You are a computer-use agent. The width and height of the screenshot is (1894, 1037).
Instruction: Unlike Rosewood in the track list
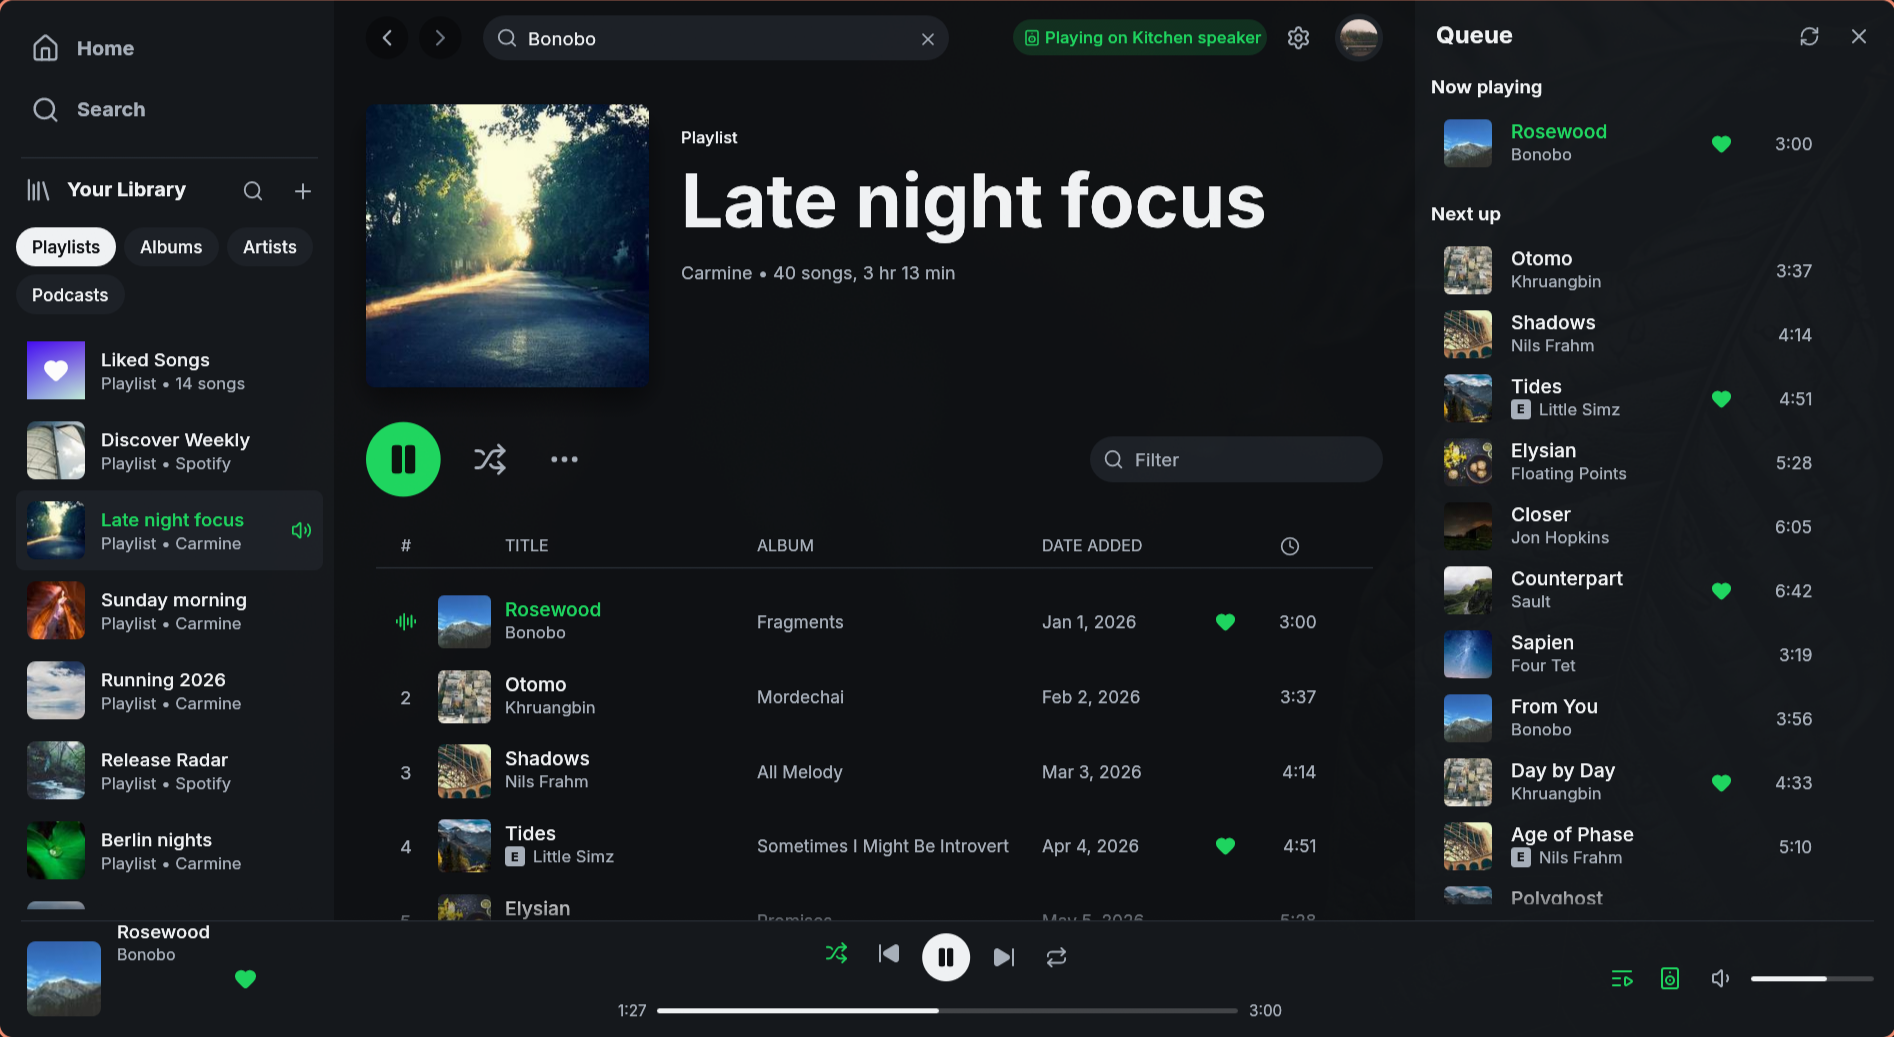coord(1225,622)
